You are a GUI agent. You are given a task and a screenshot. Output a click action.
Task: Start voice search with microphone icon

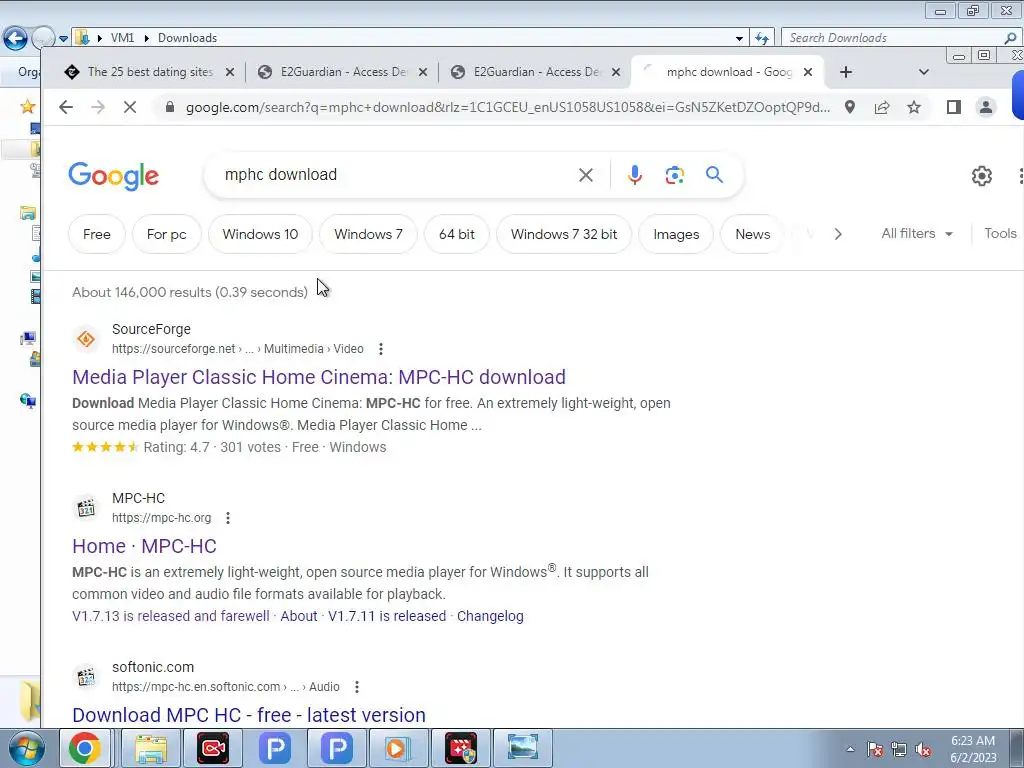(634, 175)
